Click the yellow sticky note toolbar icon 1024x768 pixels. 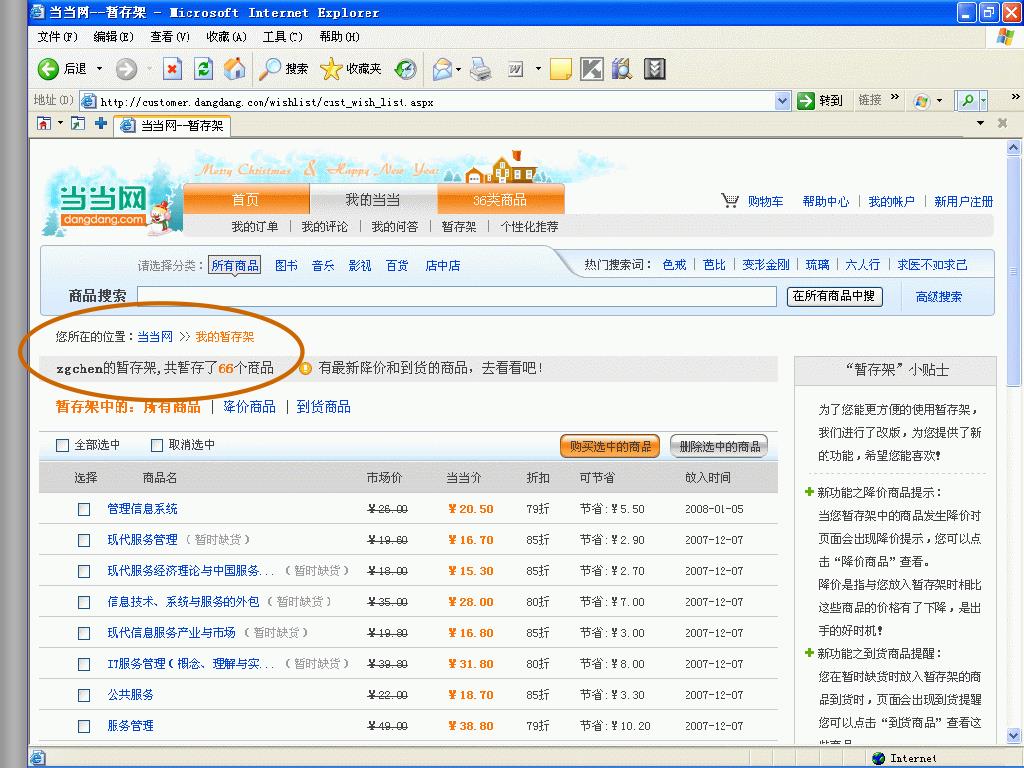tap(560, 69)
